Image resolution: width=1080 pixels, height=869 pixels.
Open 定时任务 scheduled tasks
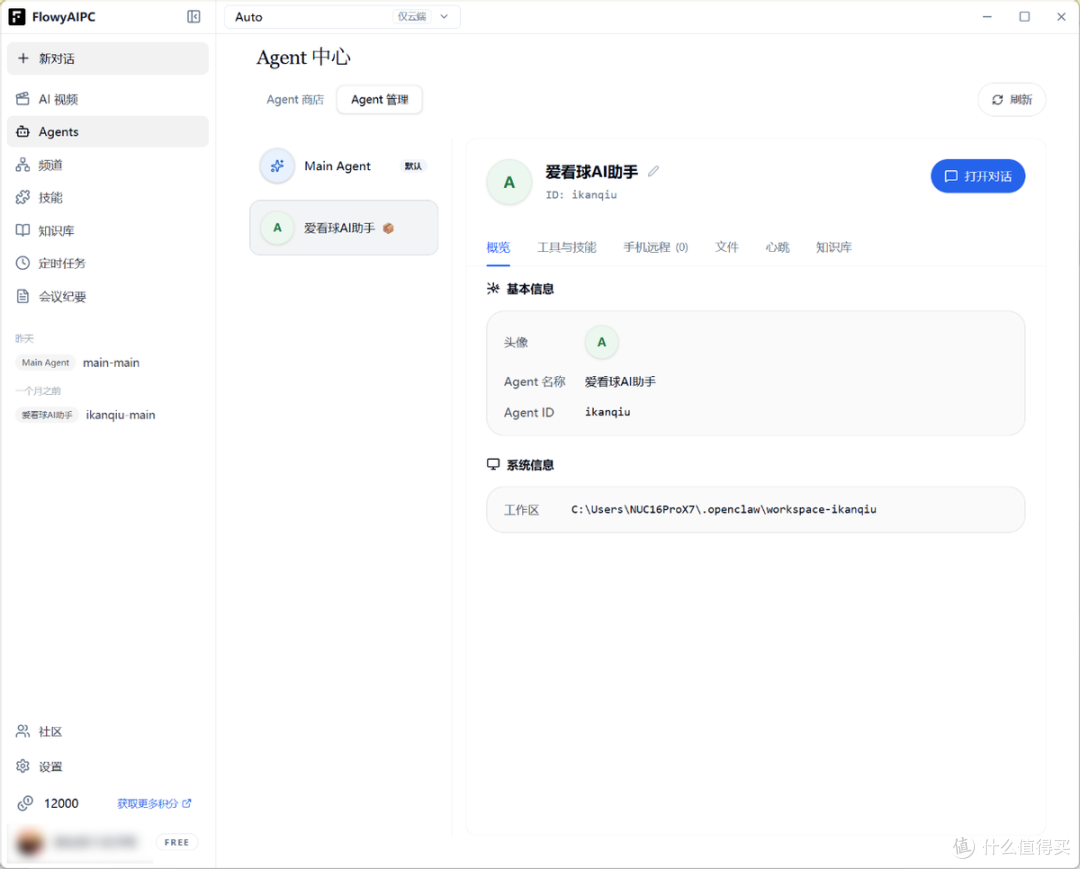(x=107, y=263)
